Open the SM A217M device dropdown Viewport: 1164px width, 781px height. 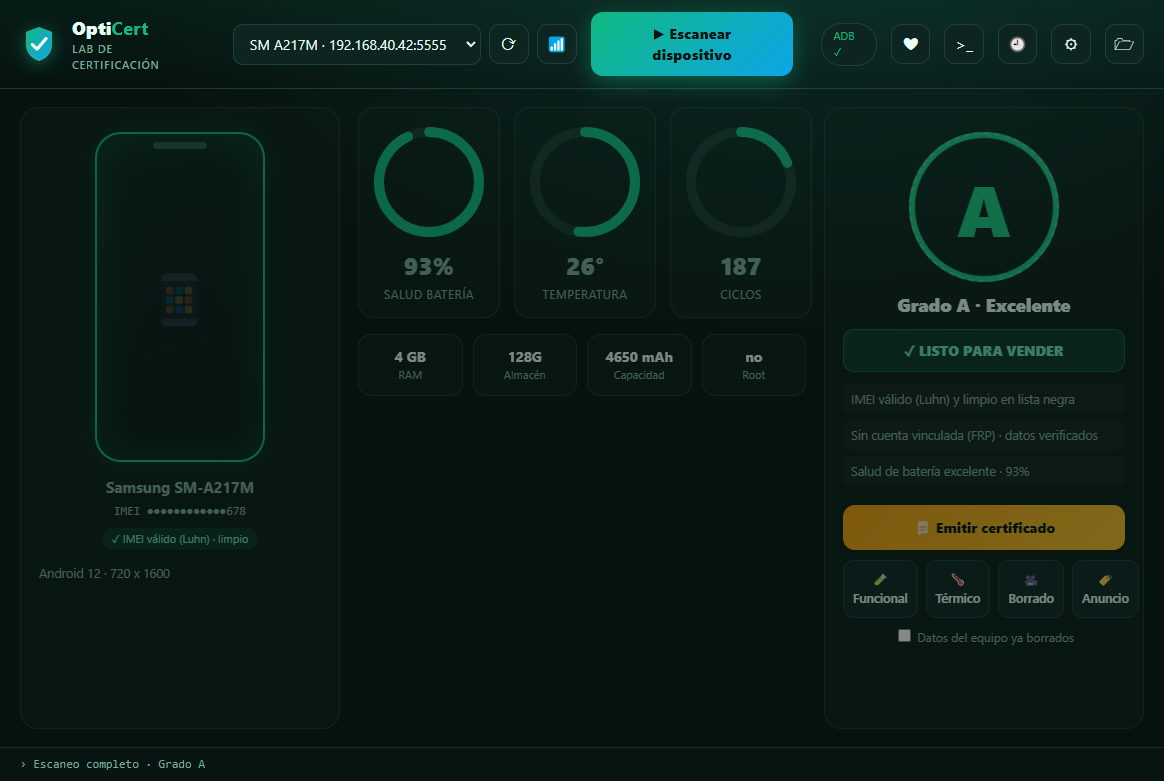point(357,45)
